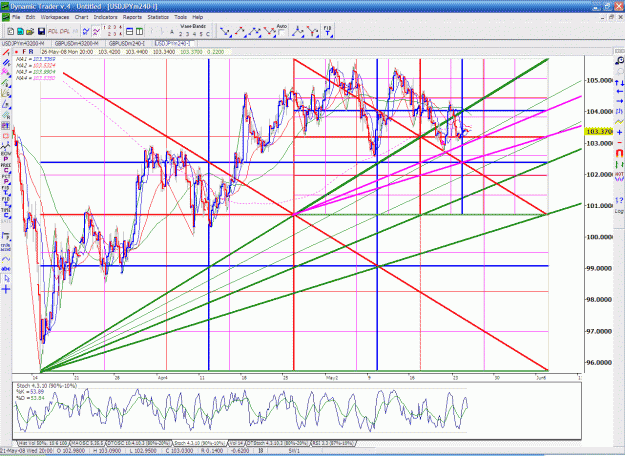Click the FDL toolbar button
The image size is (625, 456).
pos(53,31)
